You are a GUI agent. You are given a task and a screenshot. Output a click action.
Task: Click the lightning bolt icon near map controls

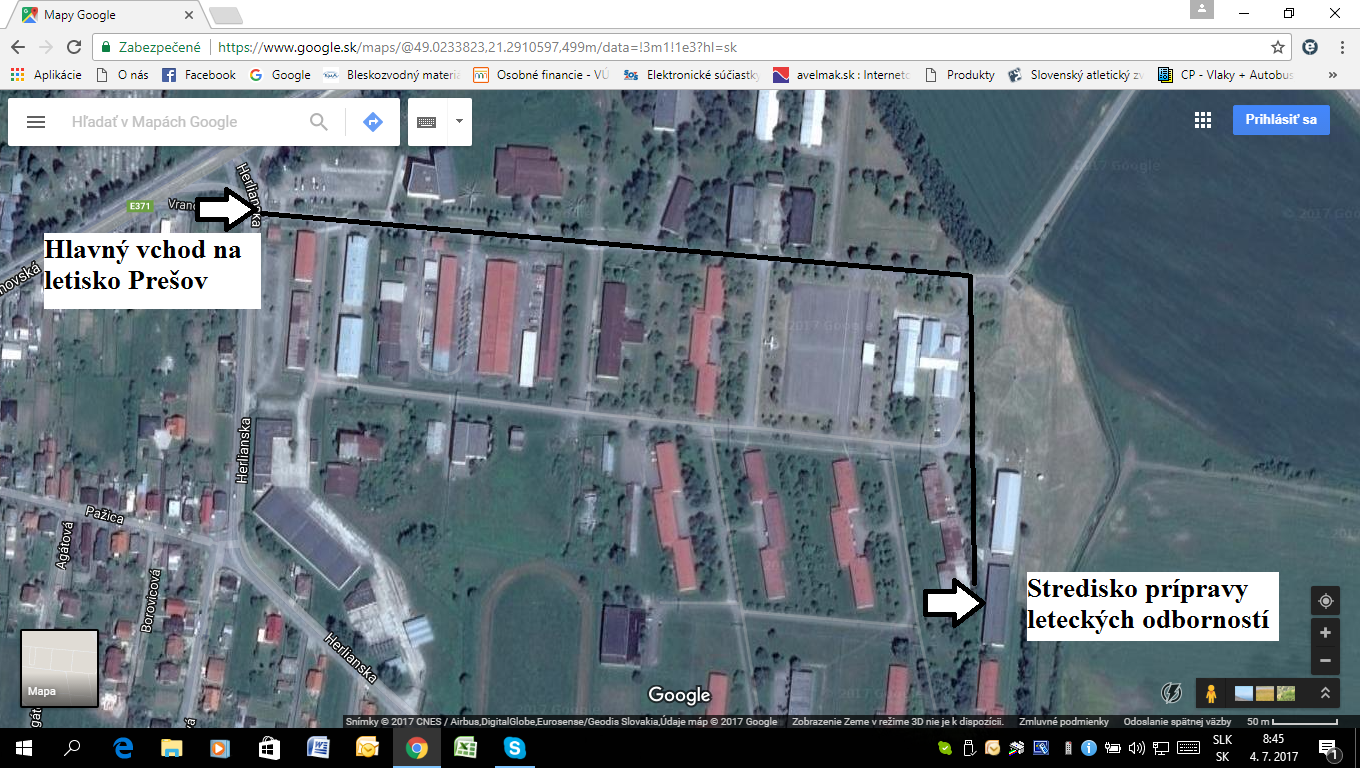(1169, 692)
